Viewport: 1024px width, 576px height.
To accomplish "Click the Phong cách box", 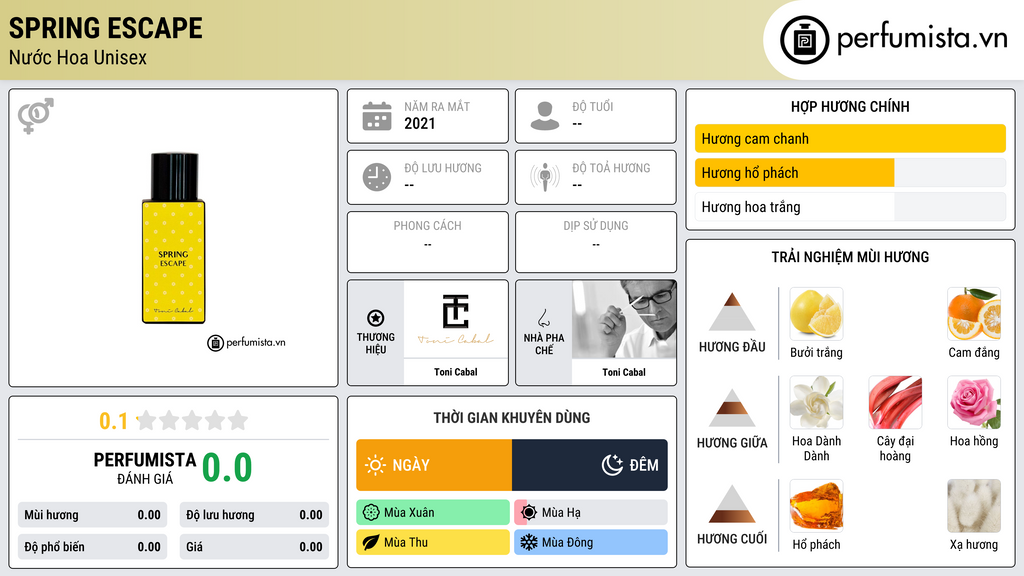I will 428,242.
